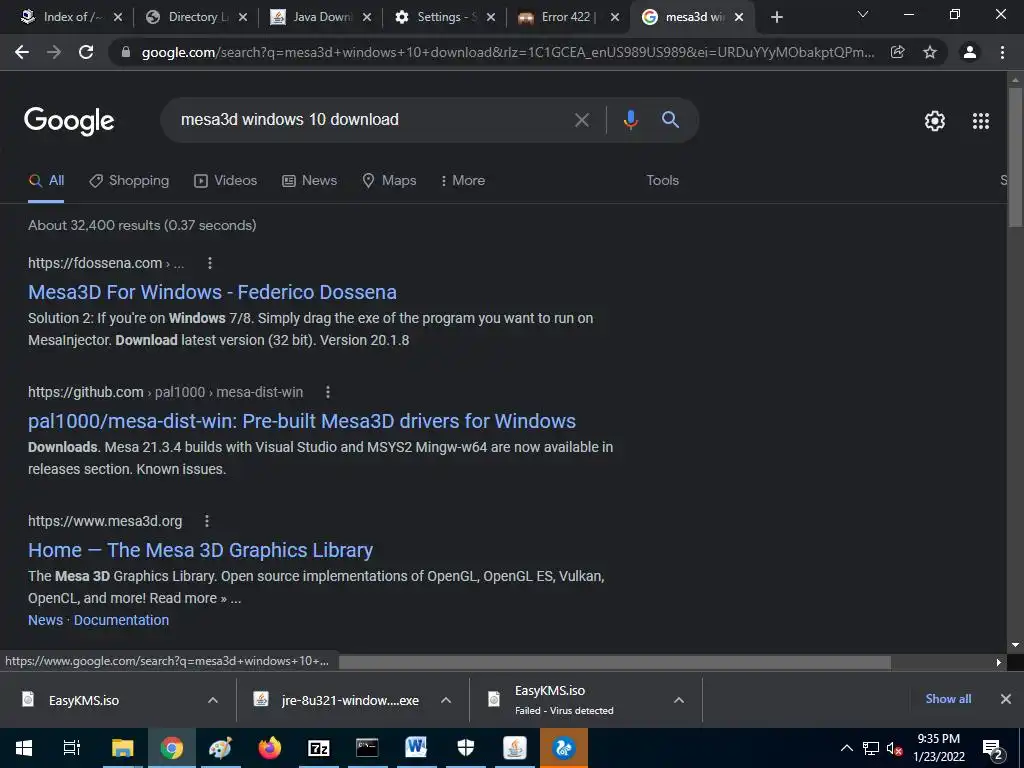Open the Chrome profile menu
Image resolution: width=1024 pixels, height=768 pixels.
coord(970,52)
